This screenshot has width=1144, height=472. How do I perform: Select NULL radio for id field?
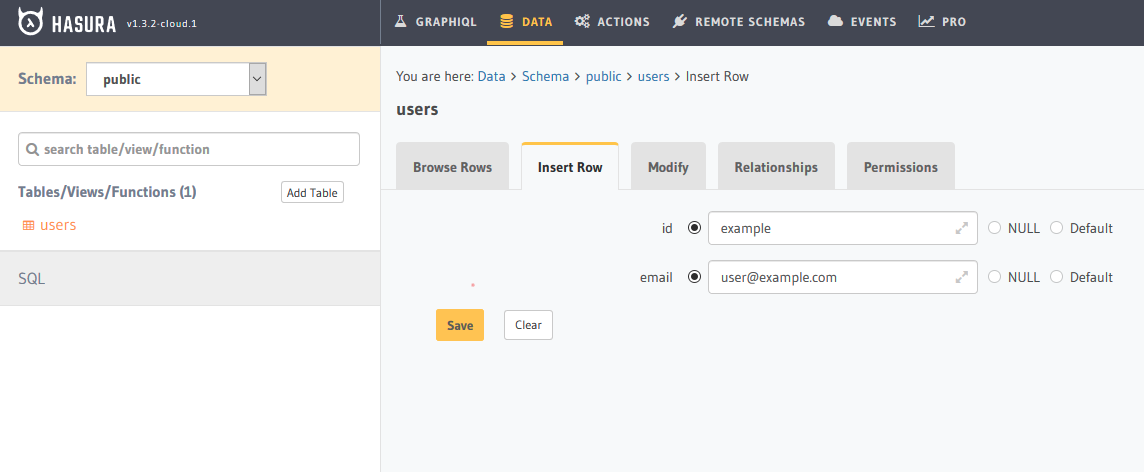tap(994, 228)
